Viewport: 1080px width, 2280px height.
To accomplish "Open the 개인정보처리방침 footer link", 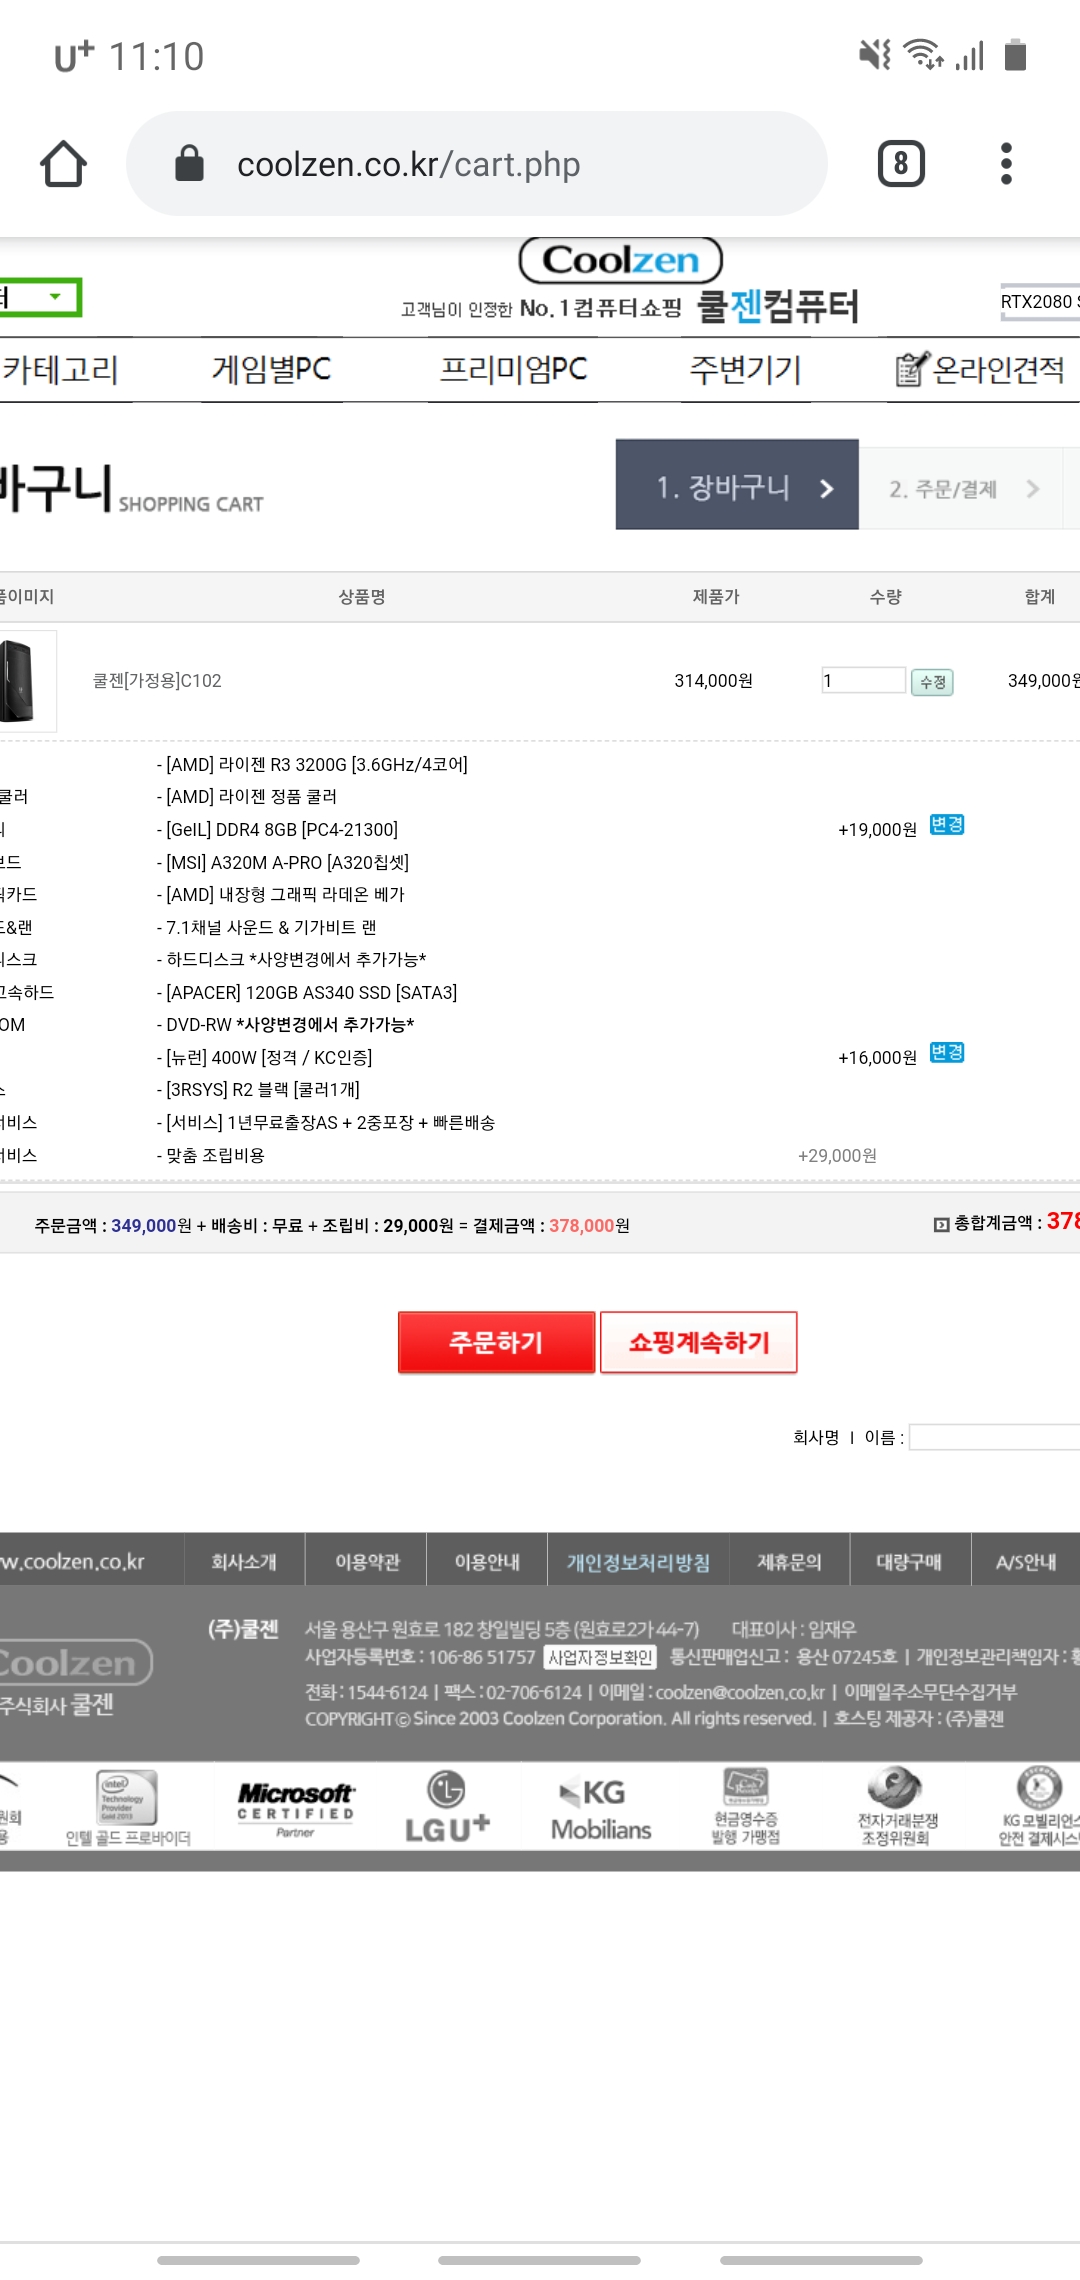I will point(638,1562).
